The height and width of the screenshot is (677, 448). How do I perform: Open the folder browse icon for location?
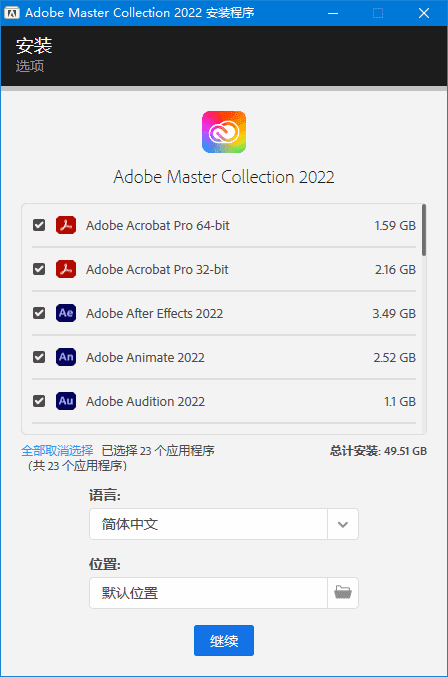(343, 593)
